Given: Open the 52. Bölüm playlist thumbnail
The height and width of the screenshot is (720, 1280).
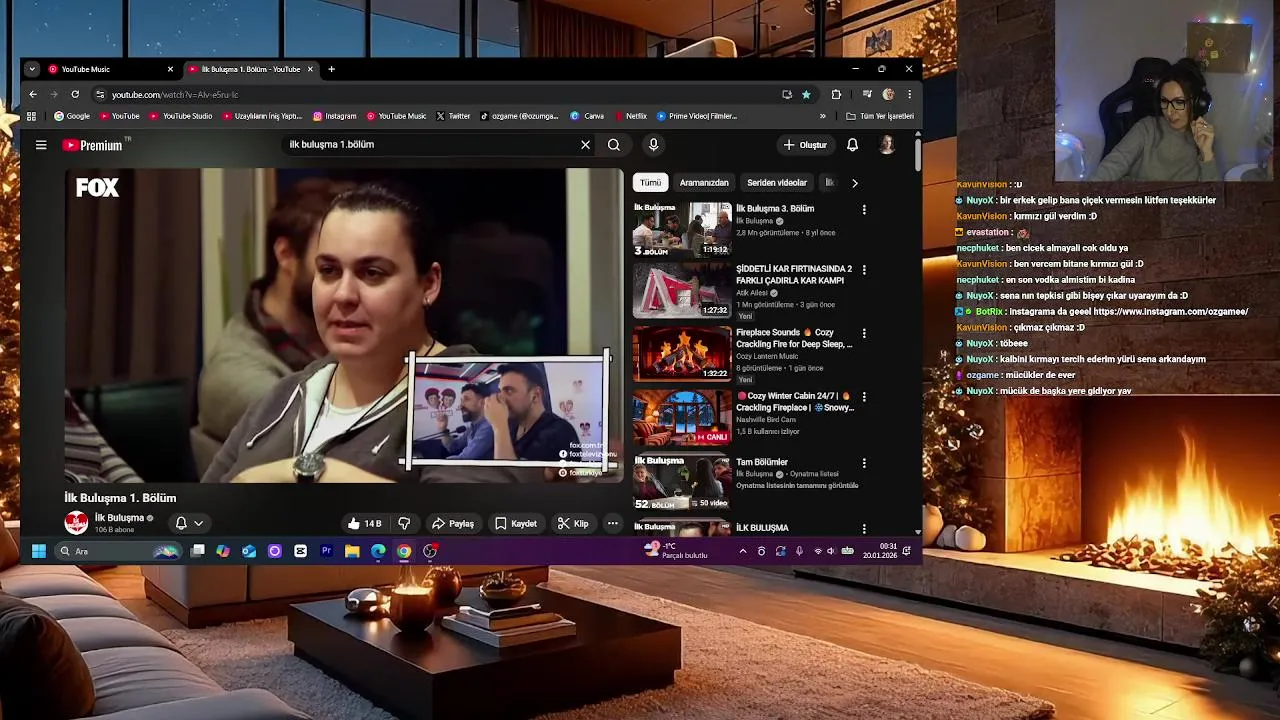Looking at the screenshot, I should pos(682,483).
